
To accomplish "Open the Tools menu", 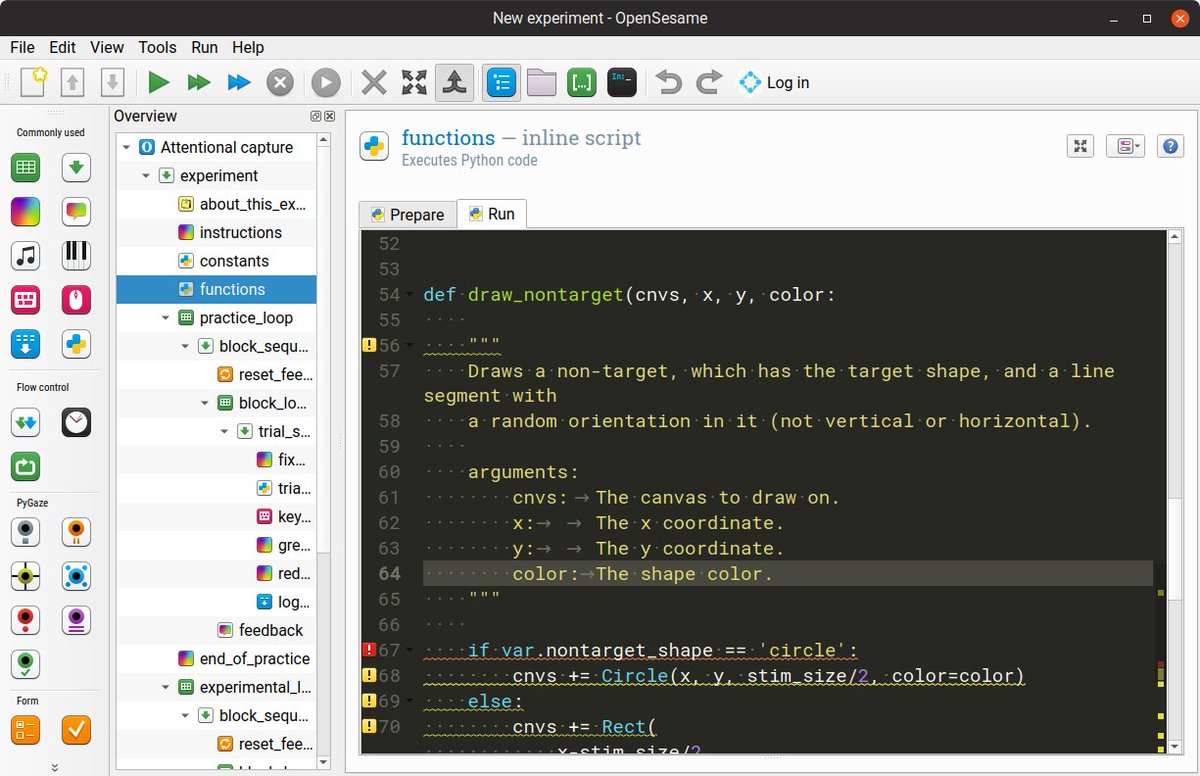I will click(157, 47).
